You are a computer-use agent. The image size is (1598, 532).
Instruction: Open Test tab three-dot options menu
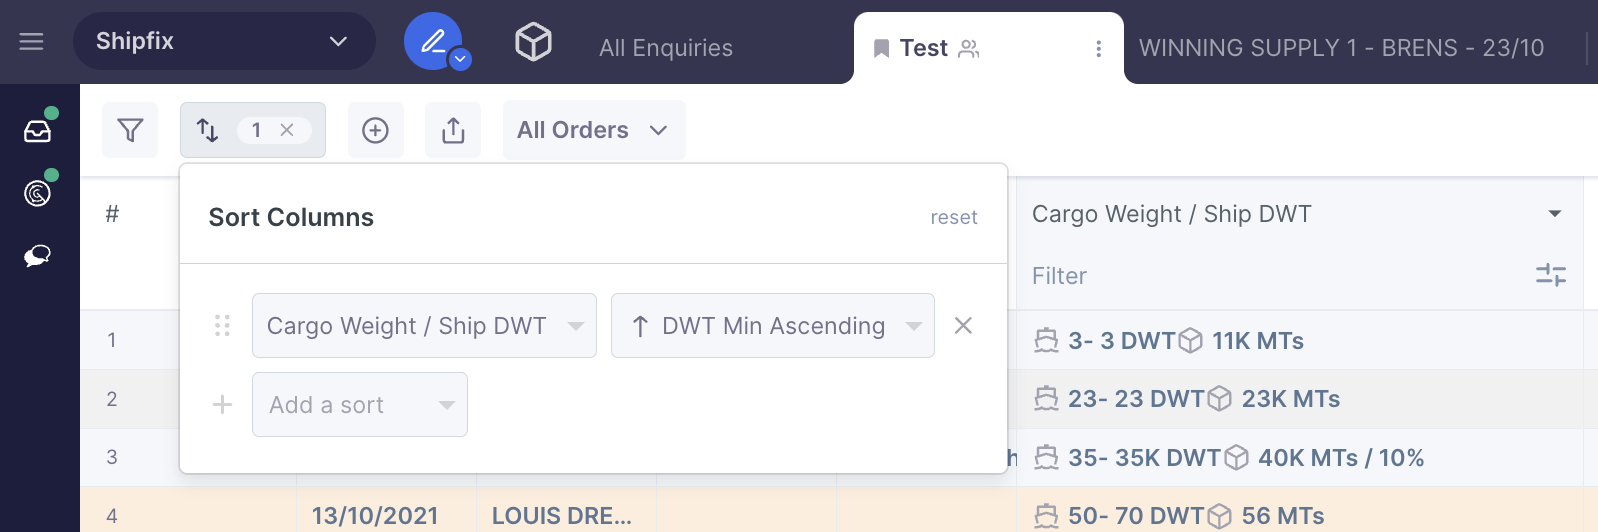click(x=1098, y=49)
